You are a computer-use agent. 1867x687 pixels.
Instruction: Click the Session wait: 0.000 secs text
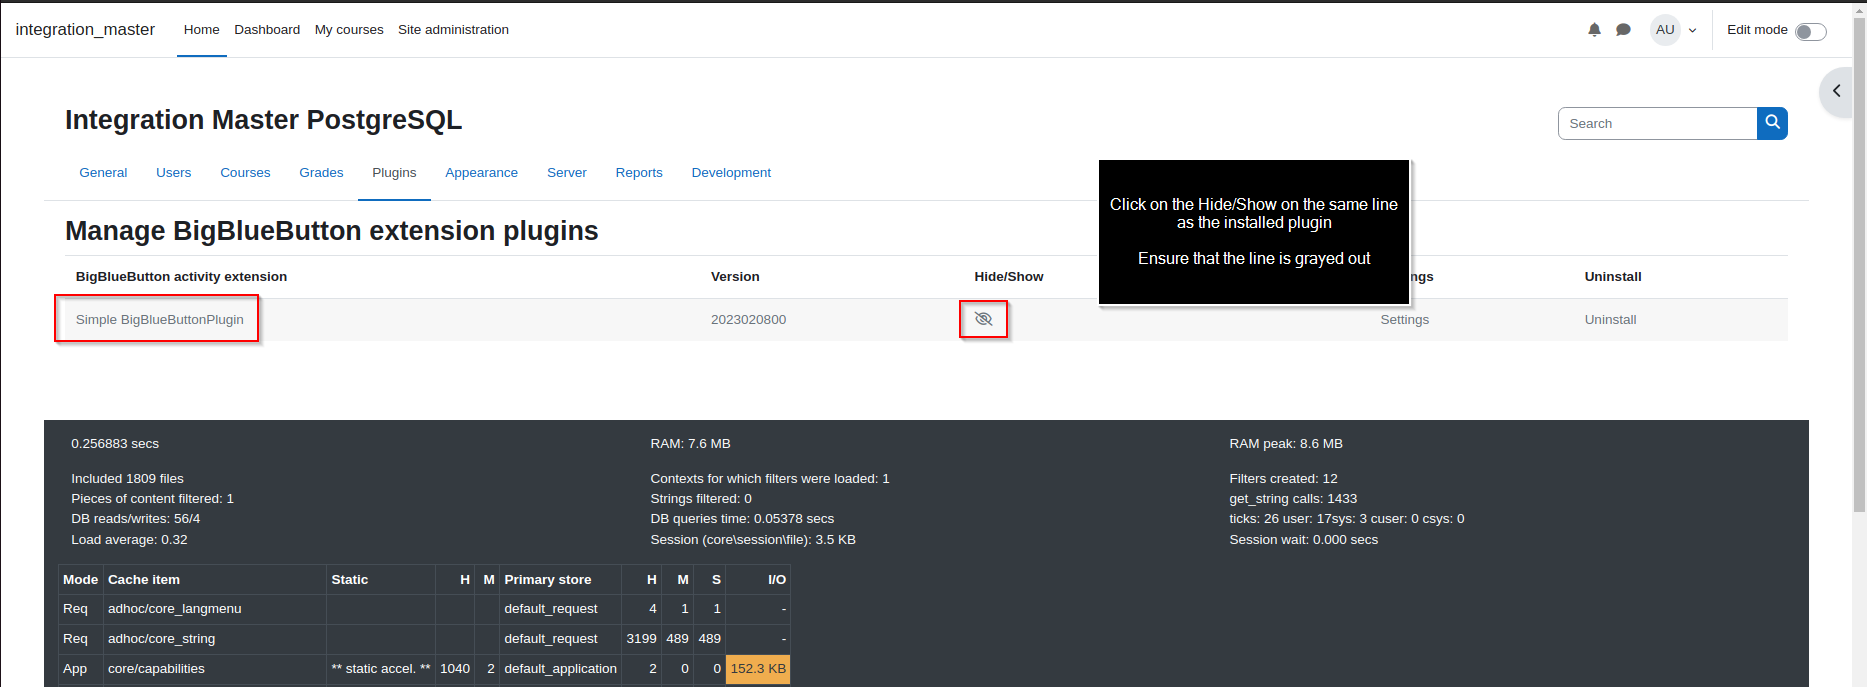(1303, 540)
